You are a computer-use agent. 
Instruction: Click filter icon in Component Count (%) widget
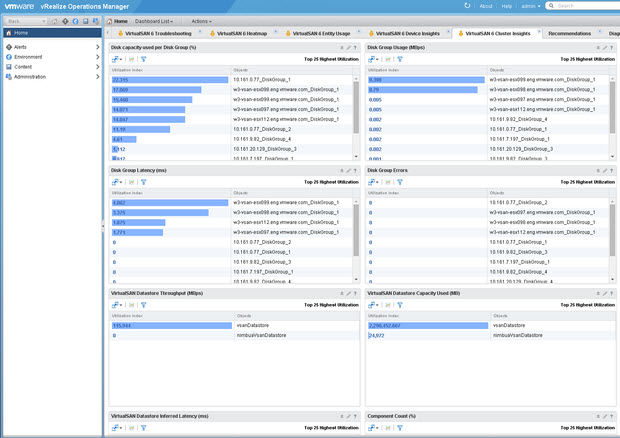400,428
